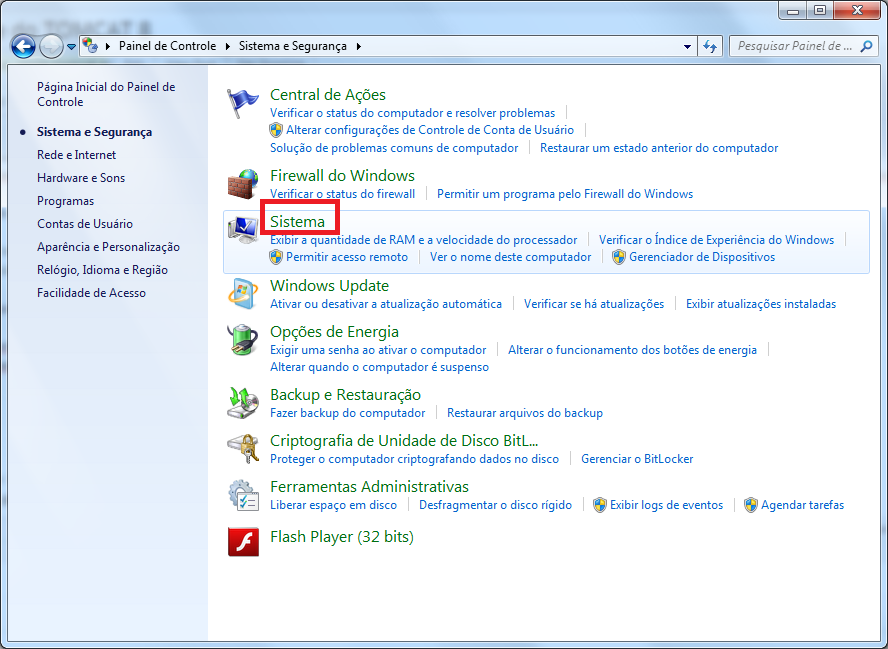Click the search magnifier icon

click(866, 46)
